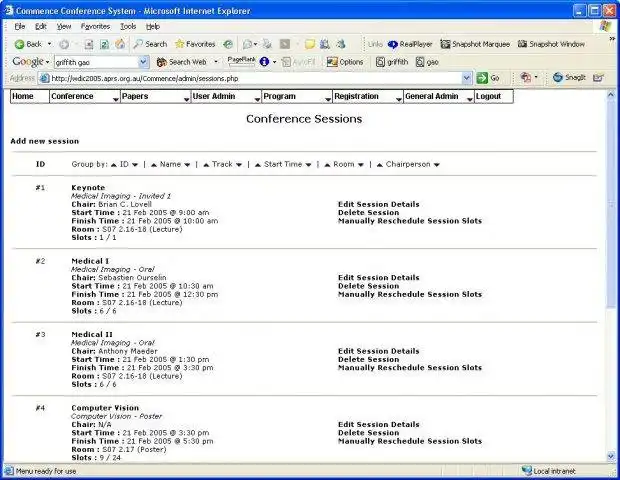Open the Back button history dropdown
The image size is (620, 480).
click(x=49, y=44)
